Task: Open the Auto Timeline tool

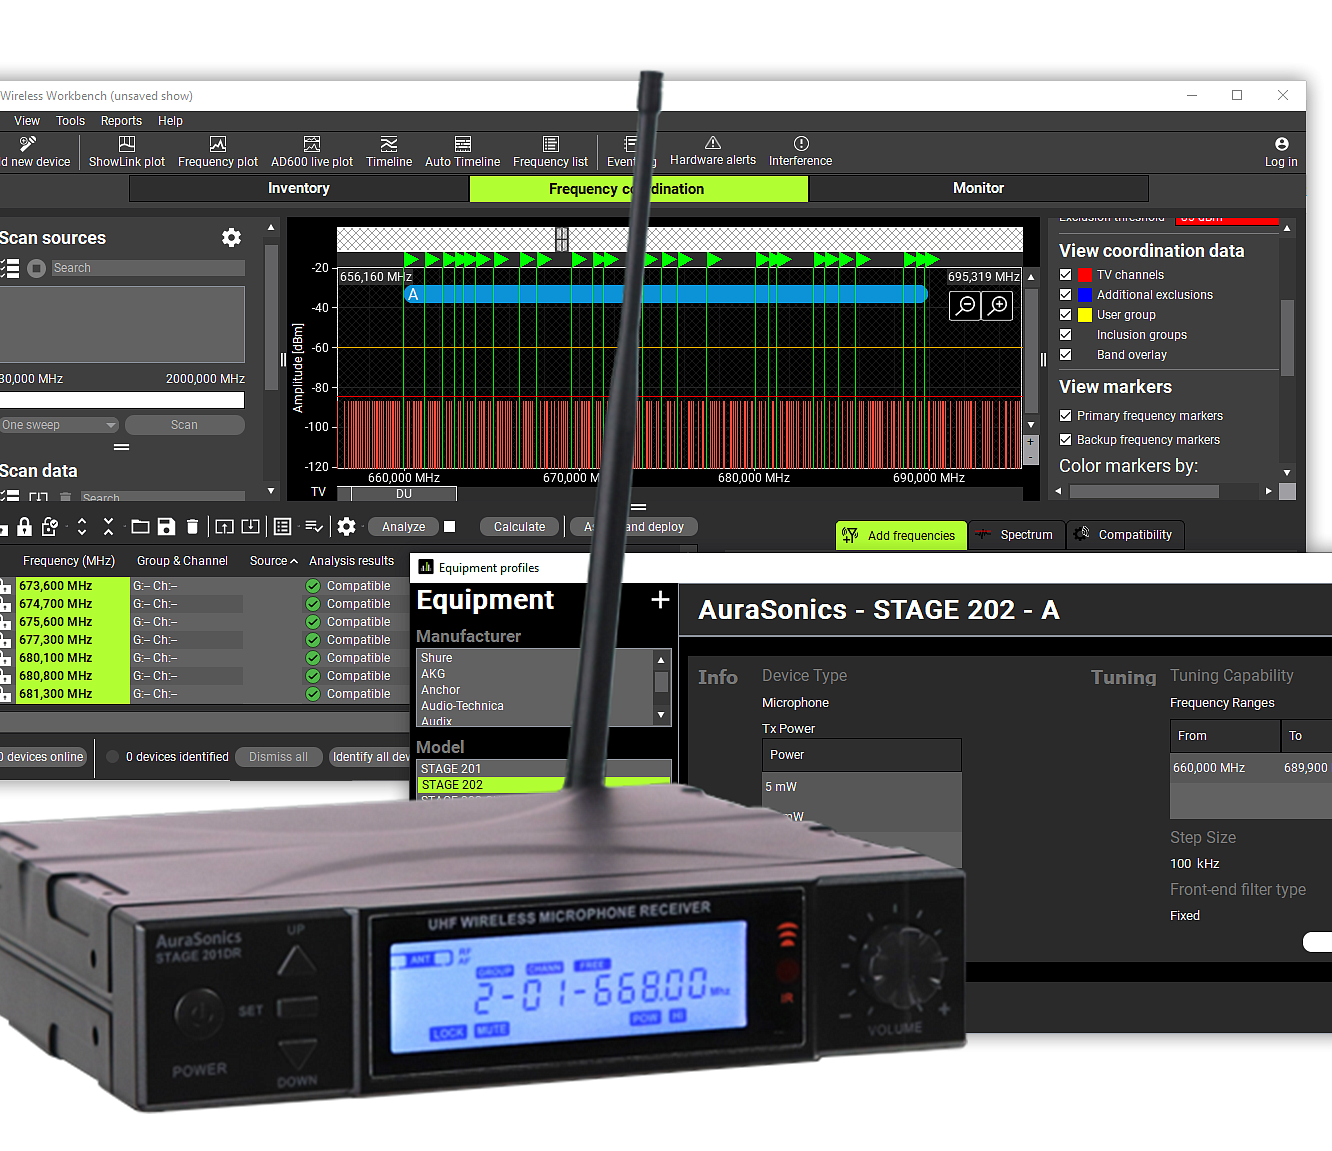Action: [x=462, y=152]
